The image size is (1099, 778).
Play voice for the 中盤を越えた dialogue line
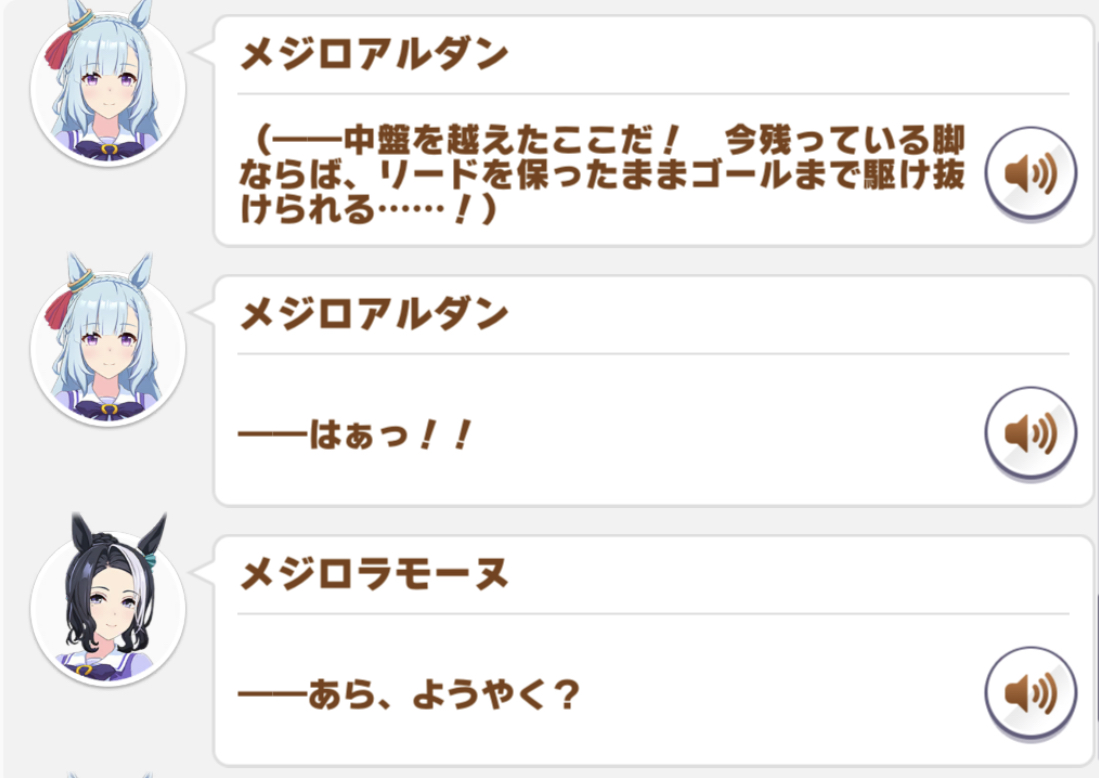point(1030,173)
